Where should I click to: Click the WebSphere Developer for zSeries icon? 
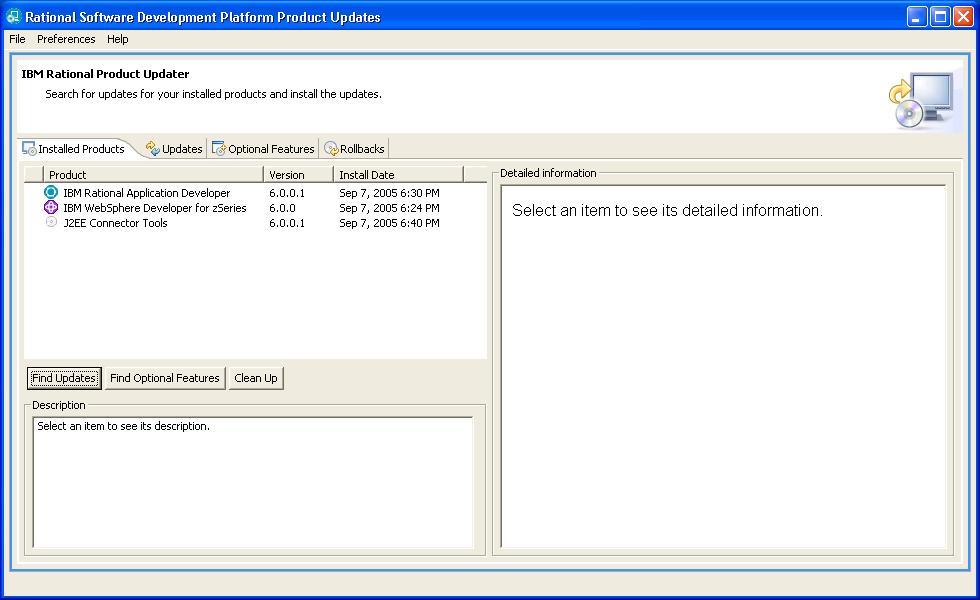[51, 208]
